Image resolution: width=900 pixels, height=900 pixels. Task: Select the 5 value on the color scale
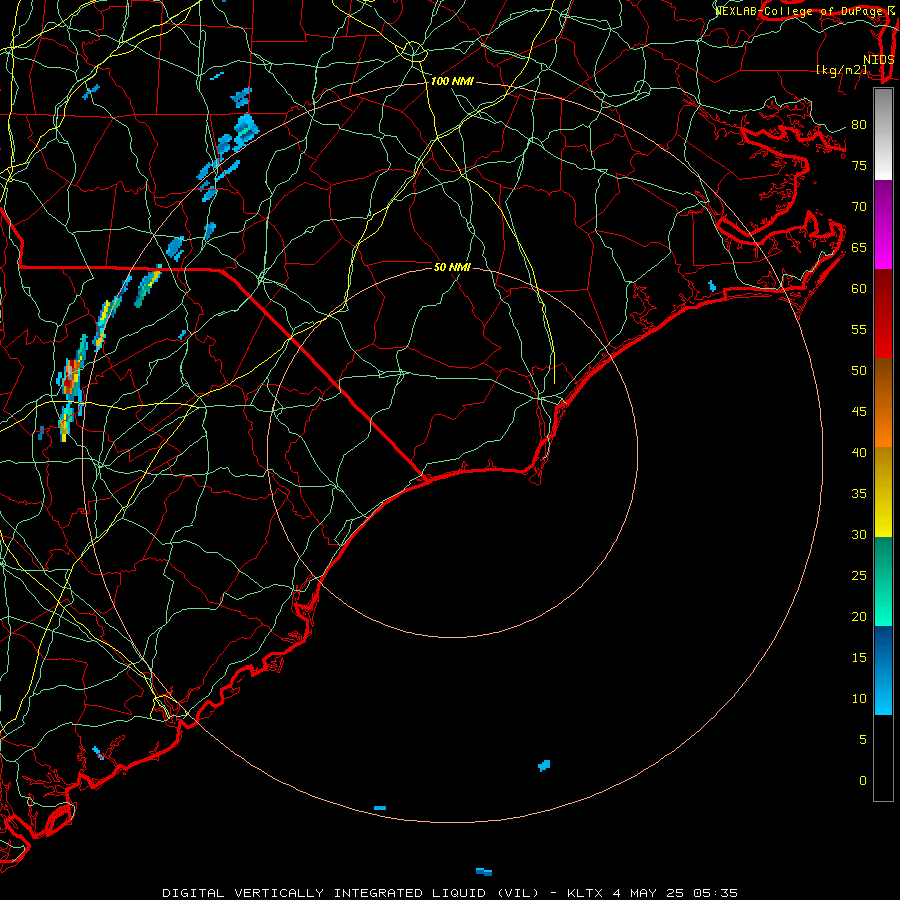(863, 740)
